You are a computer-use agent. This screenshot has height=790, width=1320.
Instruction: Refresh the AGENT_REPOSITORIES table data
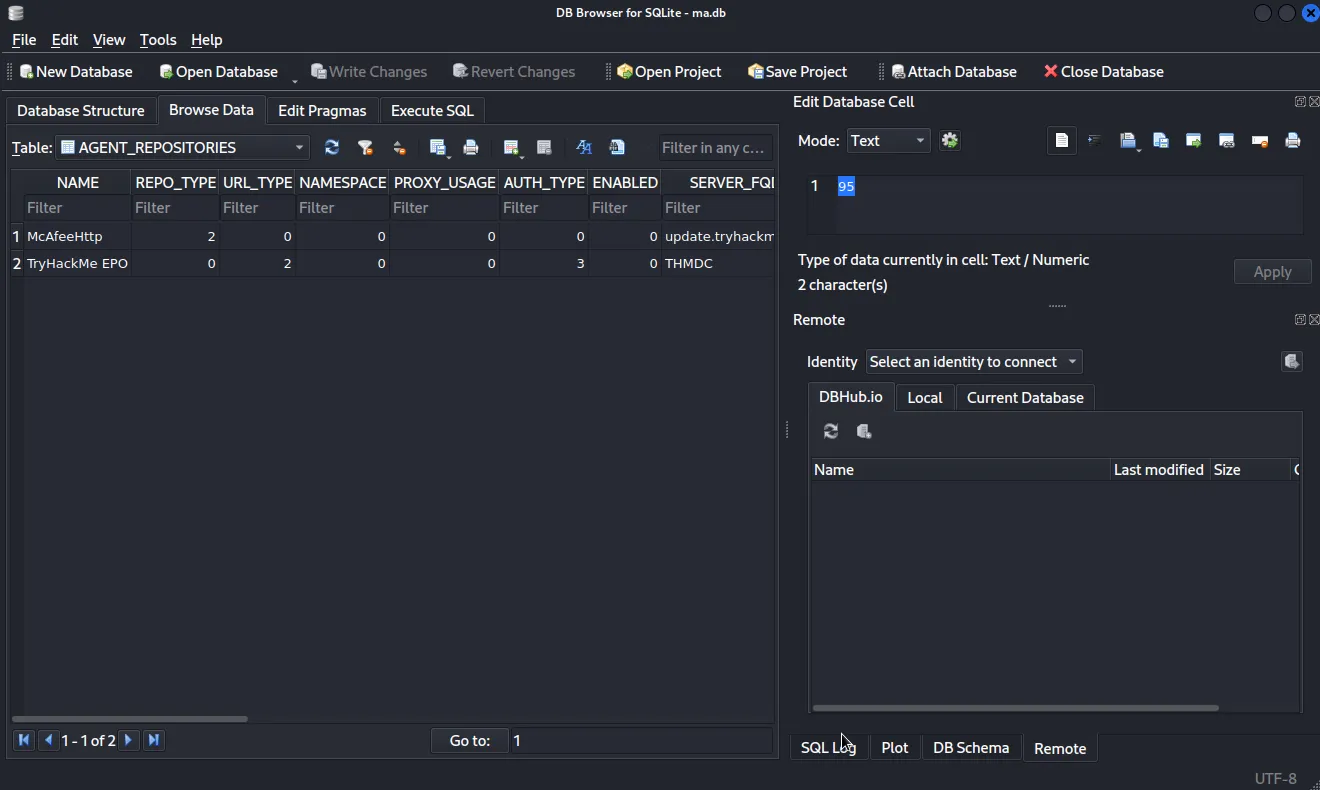coord(332,147)
